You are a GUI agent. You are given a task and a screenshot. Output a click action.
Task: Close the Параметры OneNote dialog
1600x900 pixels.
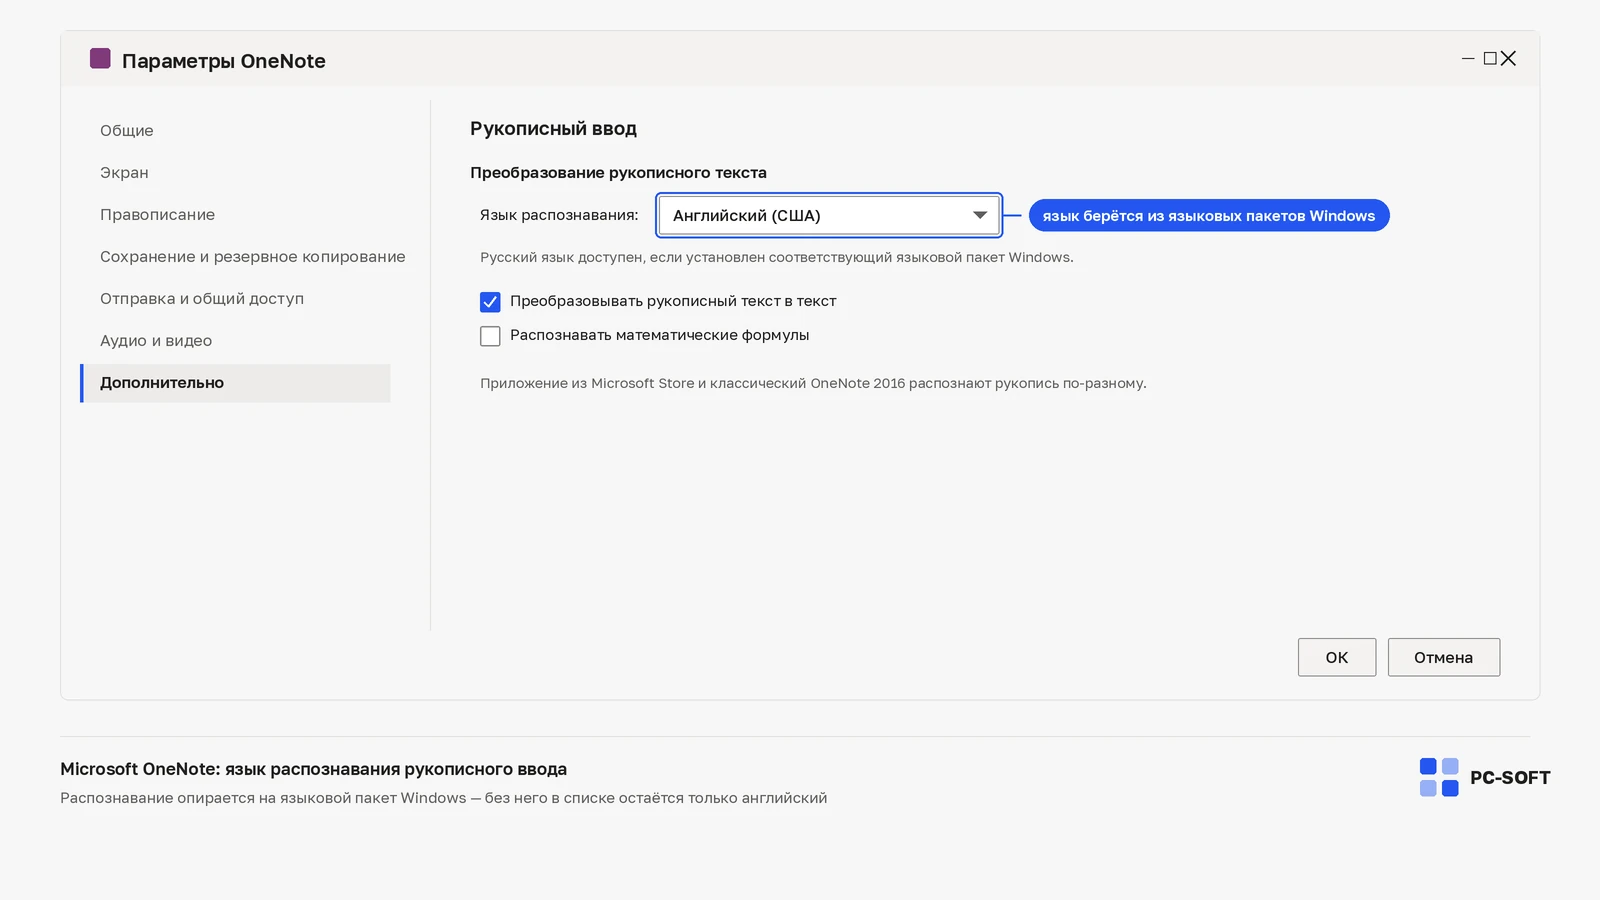tap(1509, 59)
